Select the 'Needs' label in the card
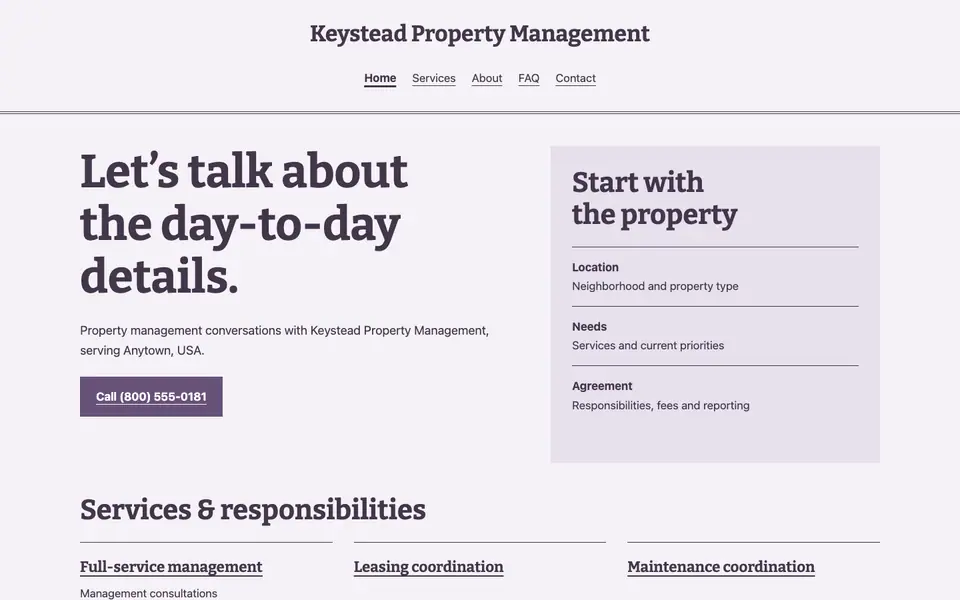This screenshot has width=960, height=600. [589, 327]
